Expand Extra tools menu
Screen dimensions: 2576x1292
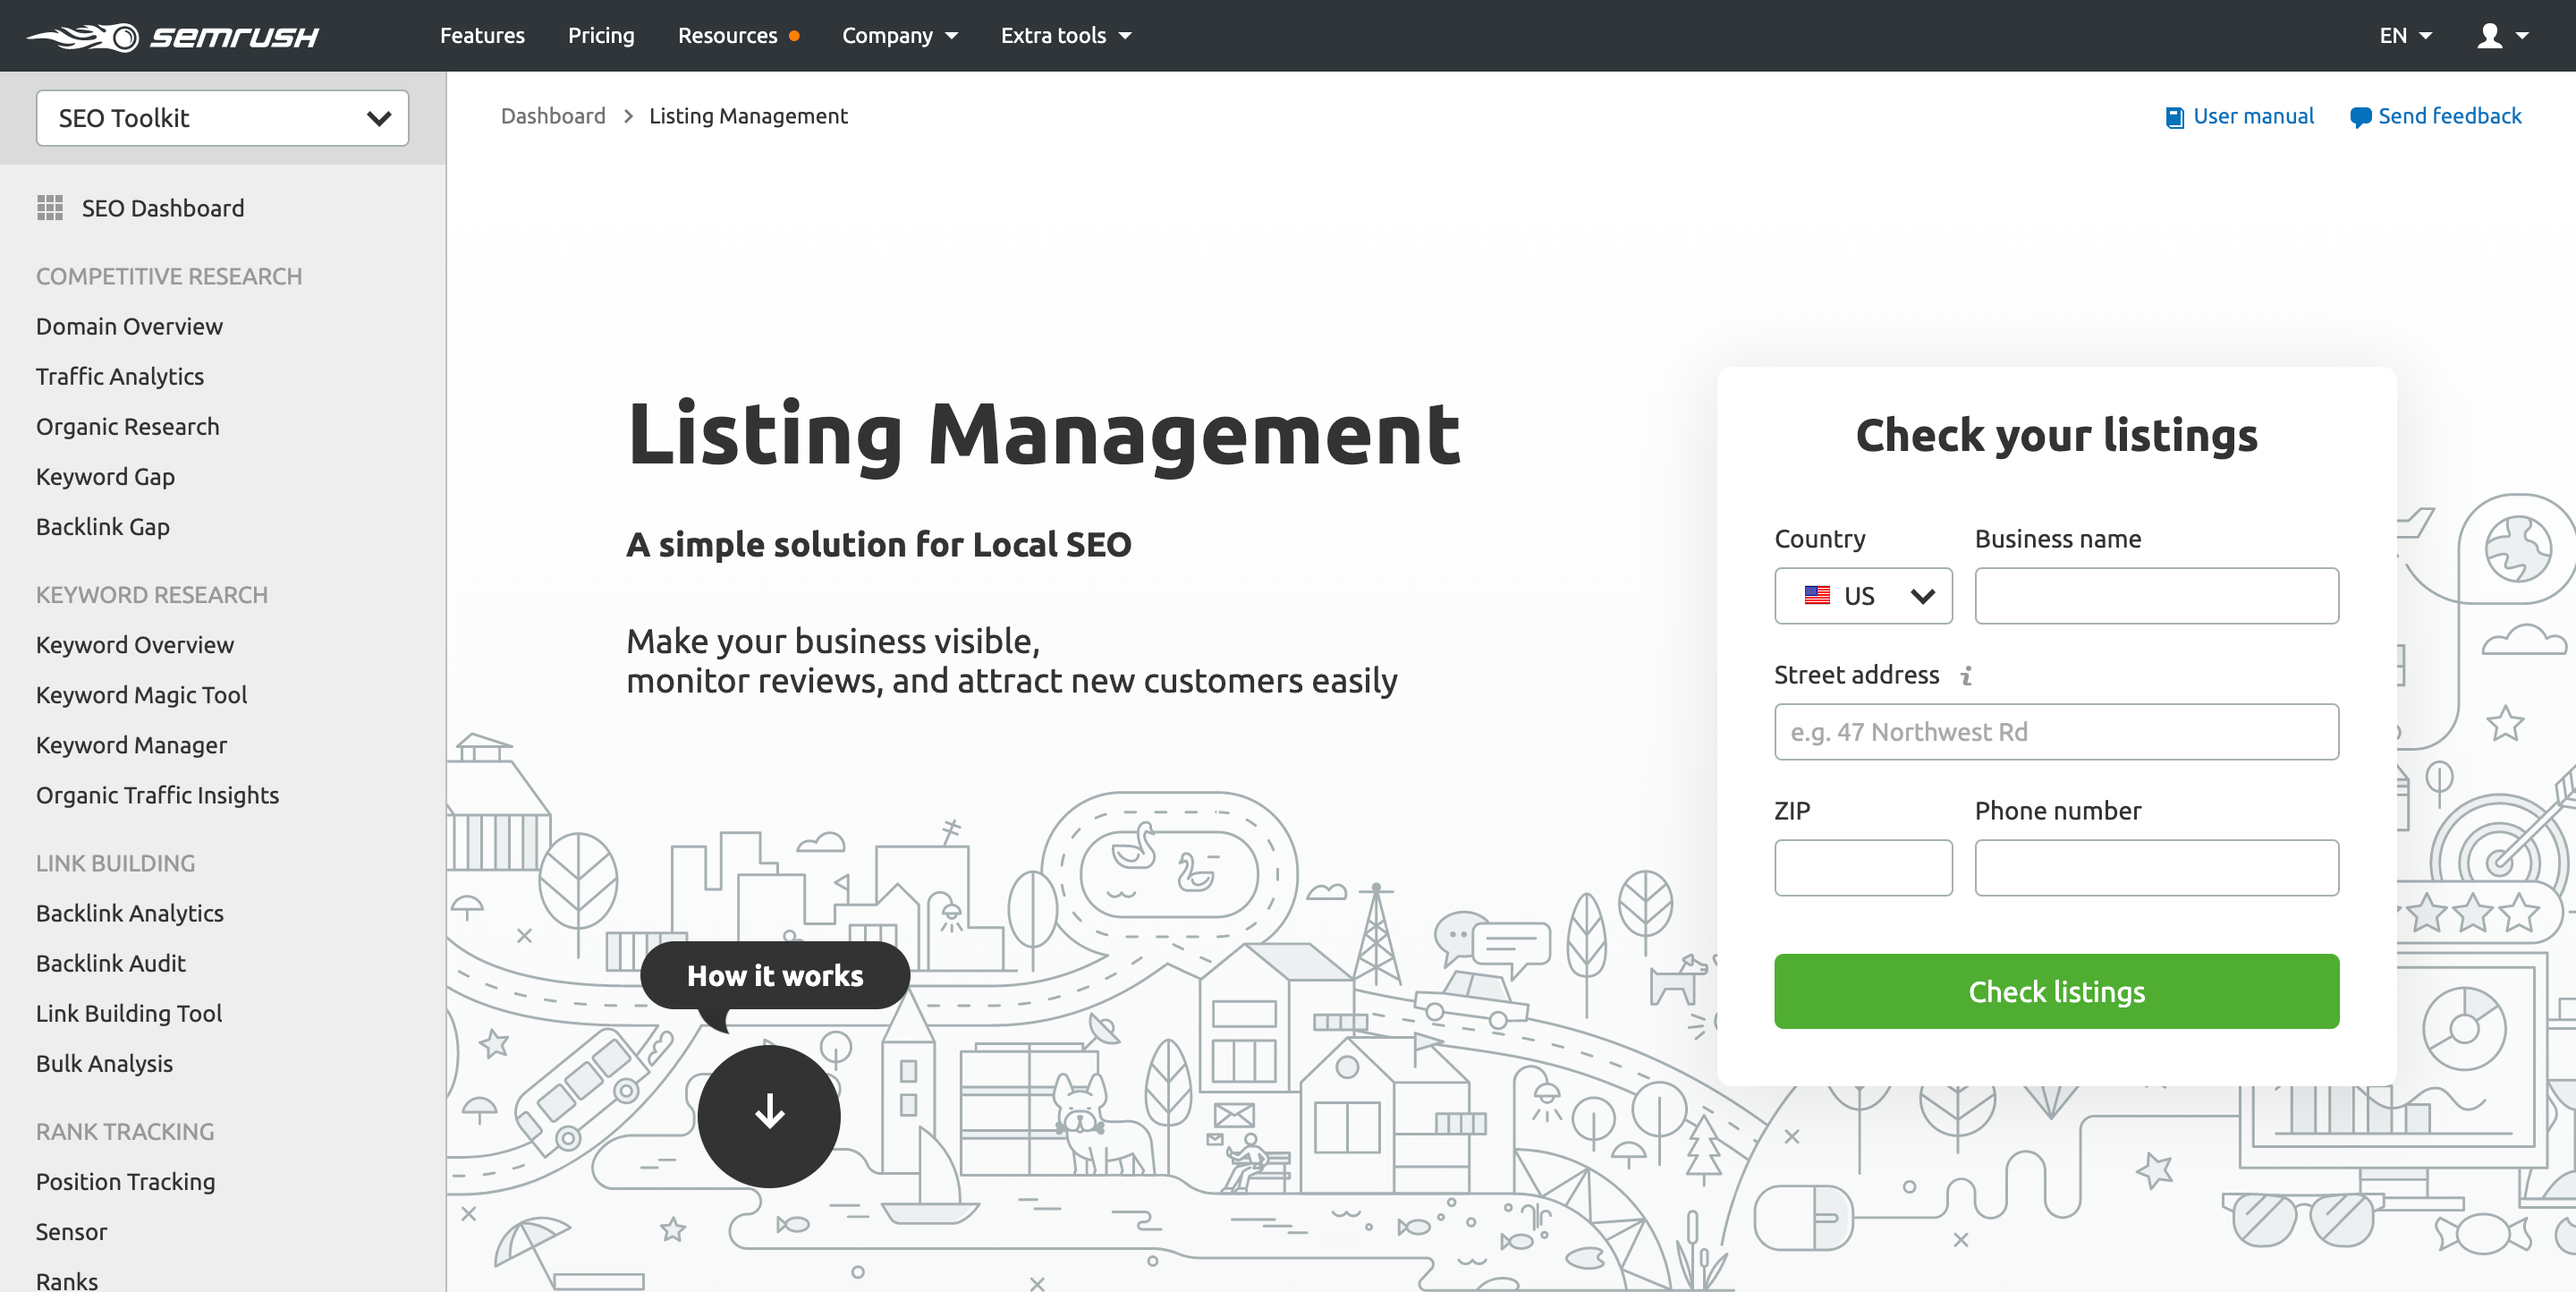coord(1067,35)
